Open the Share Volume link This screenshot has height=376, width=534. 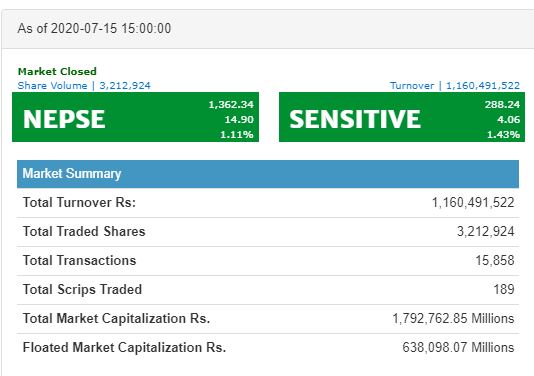coord(84,85)
